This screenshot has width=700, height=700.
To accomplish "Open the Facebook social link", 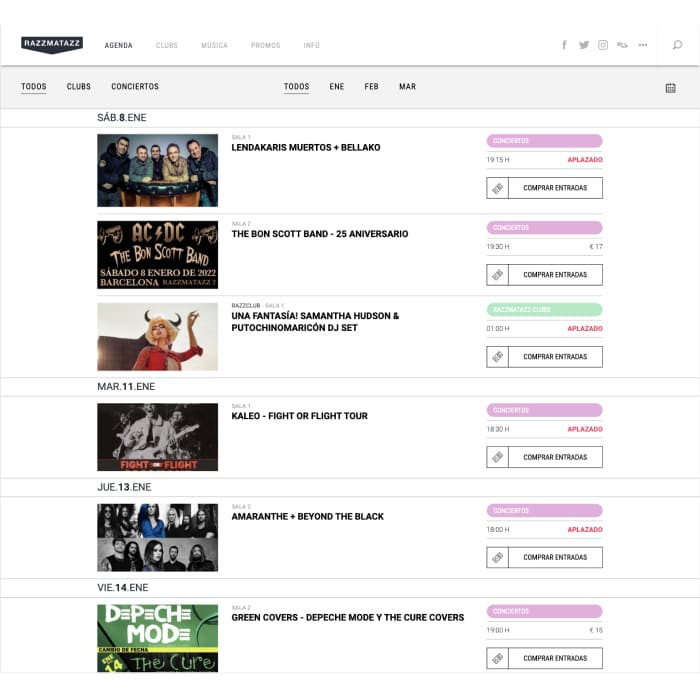I will (x=564, y=45).
